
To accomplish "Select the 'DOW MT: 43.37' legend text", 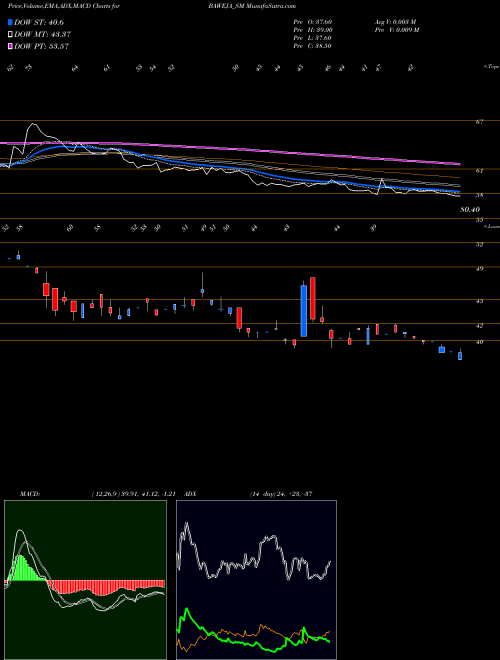I will pos(42,35).
